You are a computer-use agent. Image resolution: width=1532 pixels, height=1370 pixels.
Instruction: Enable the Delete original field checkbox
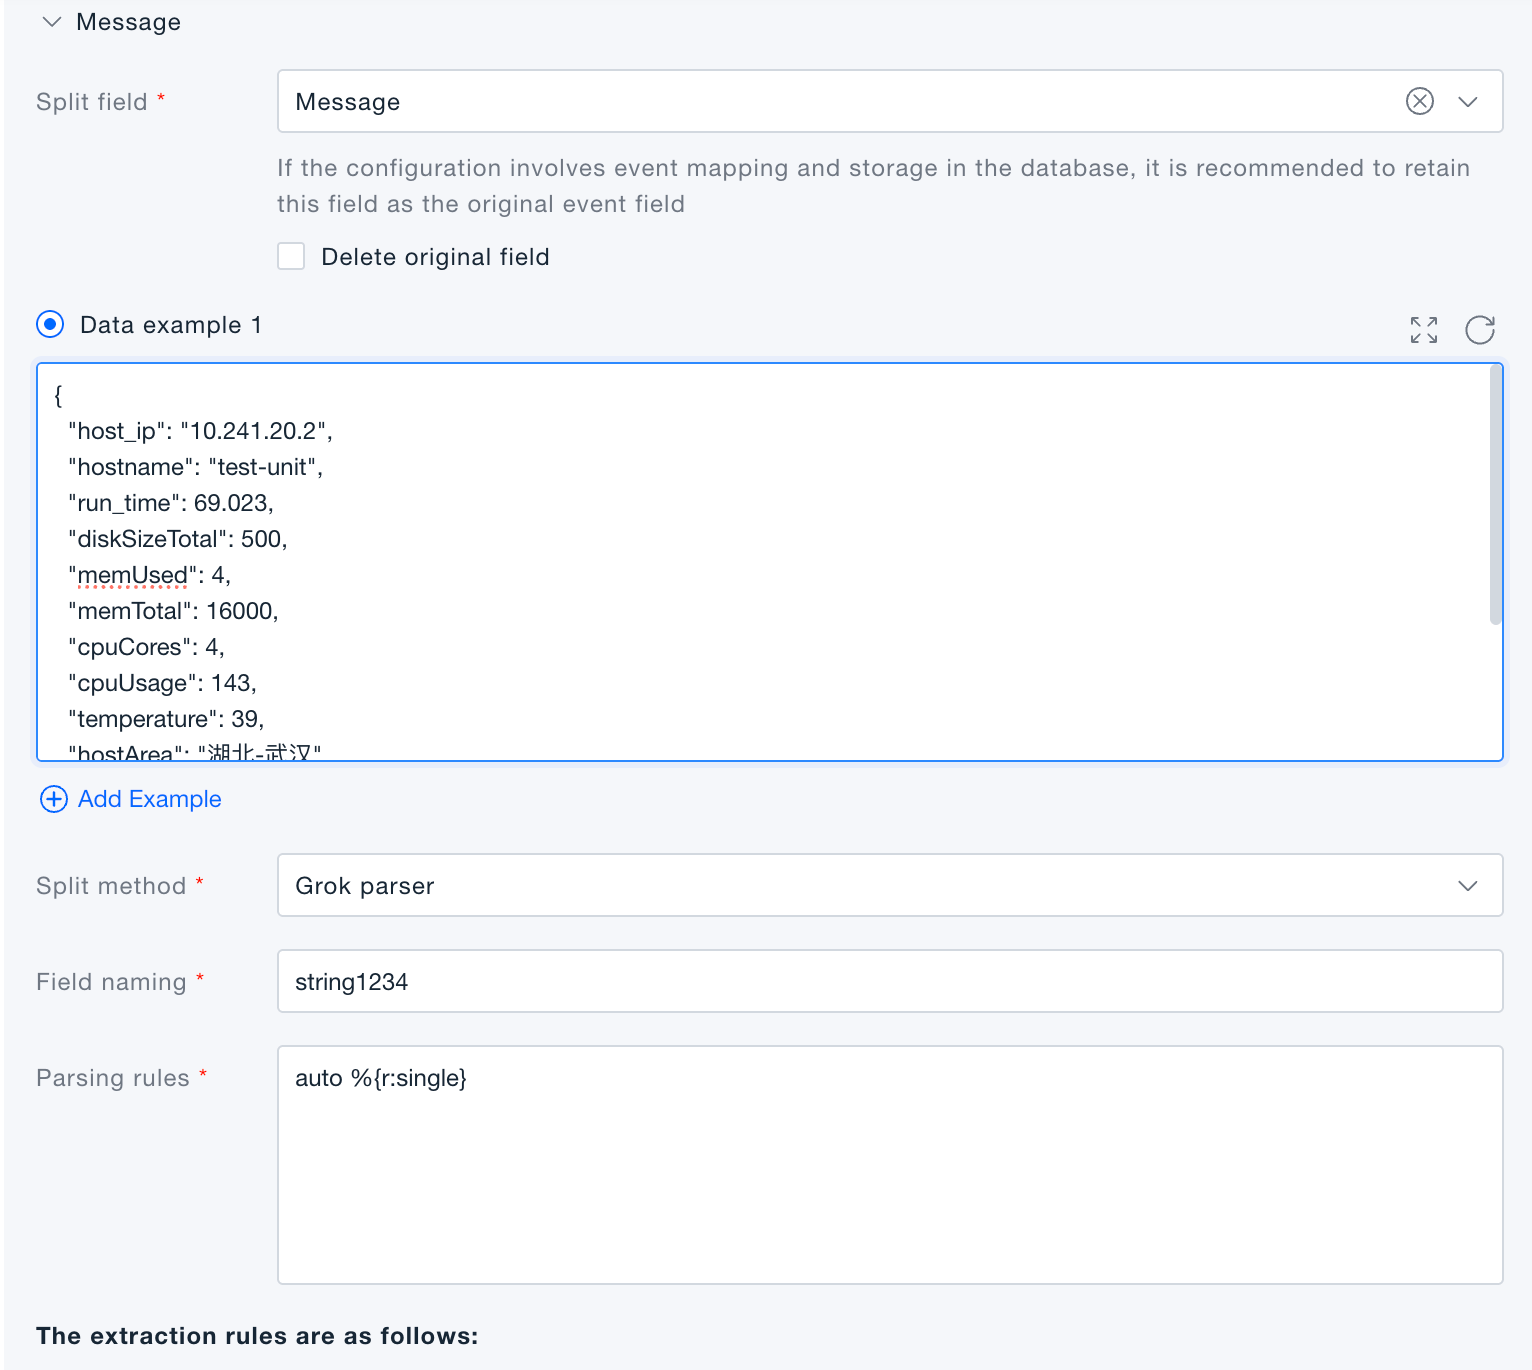291,257
